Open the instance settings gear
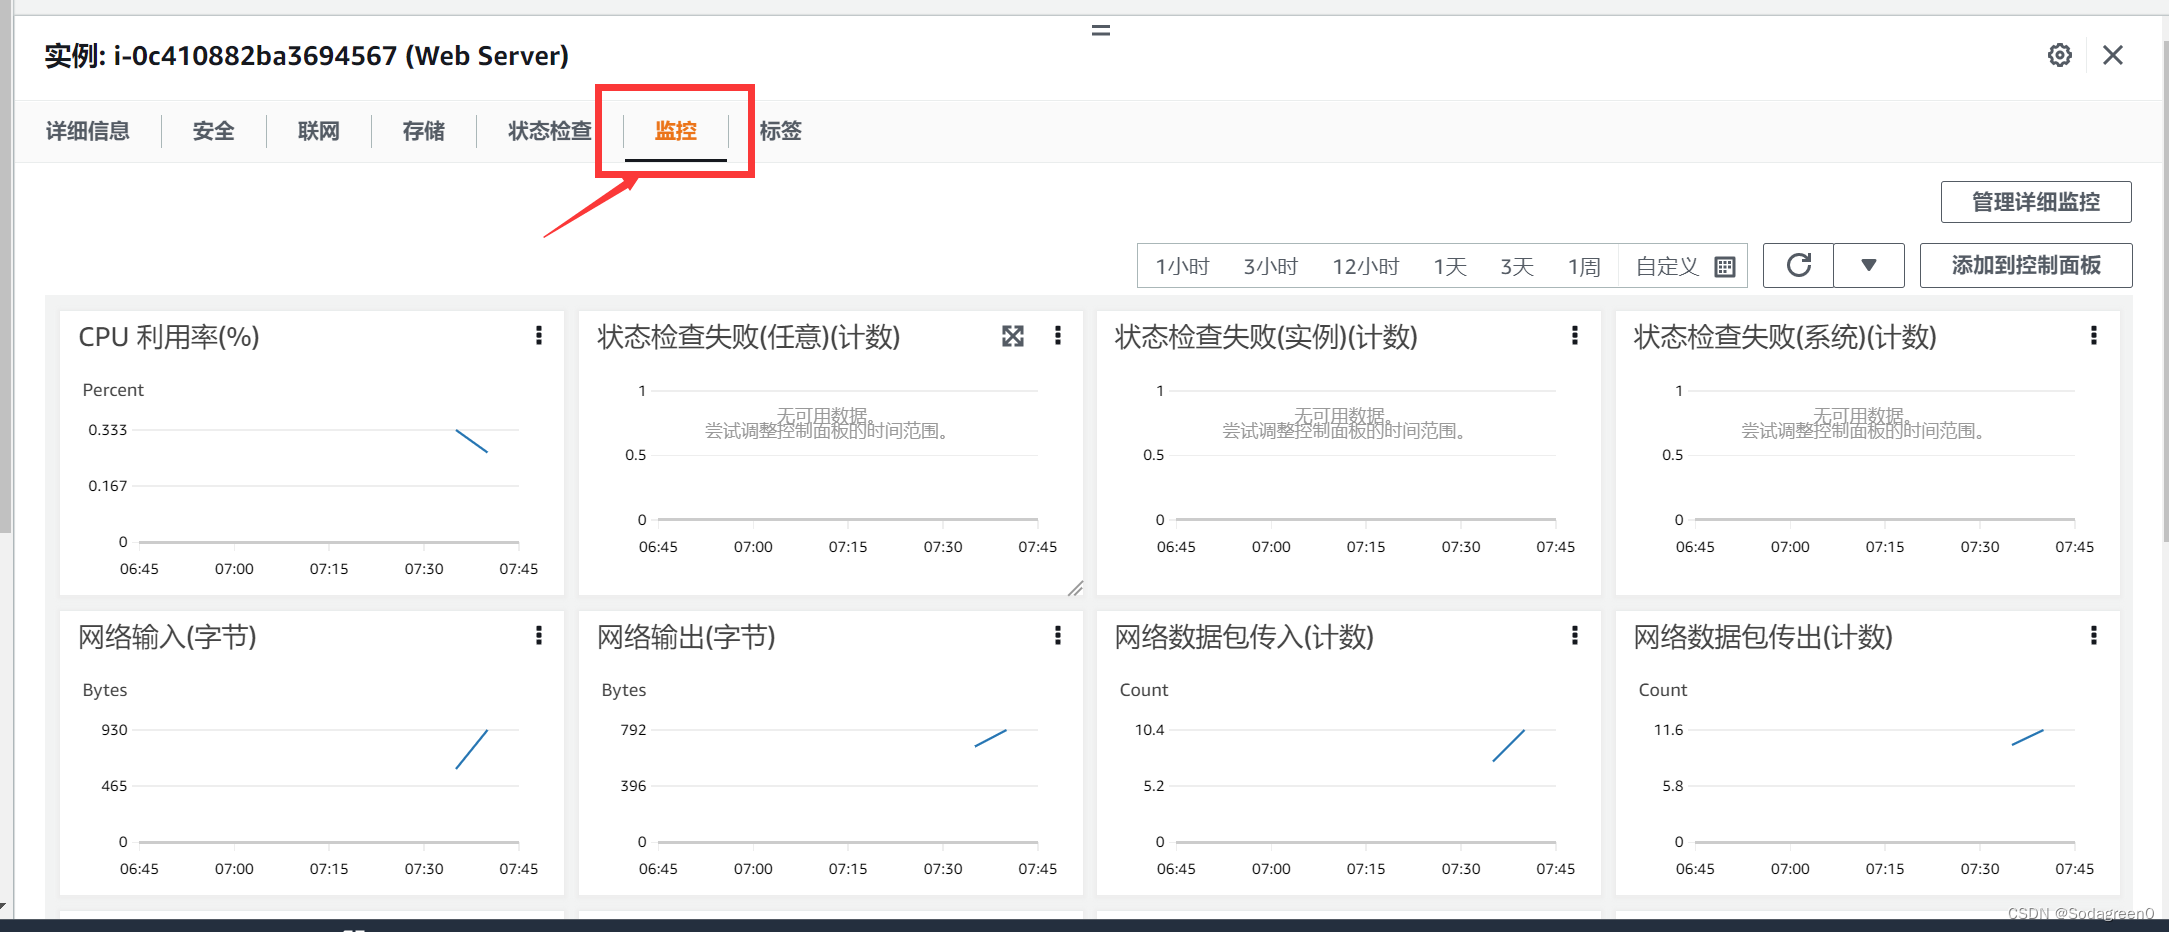Image resolution: width=2169 pixels, height=932 pixels. 2059,55
